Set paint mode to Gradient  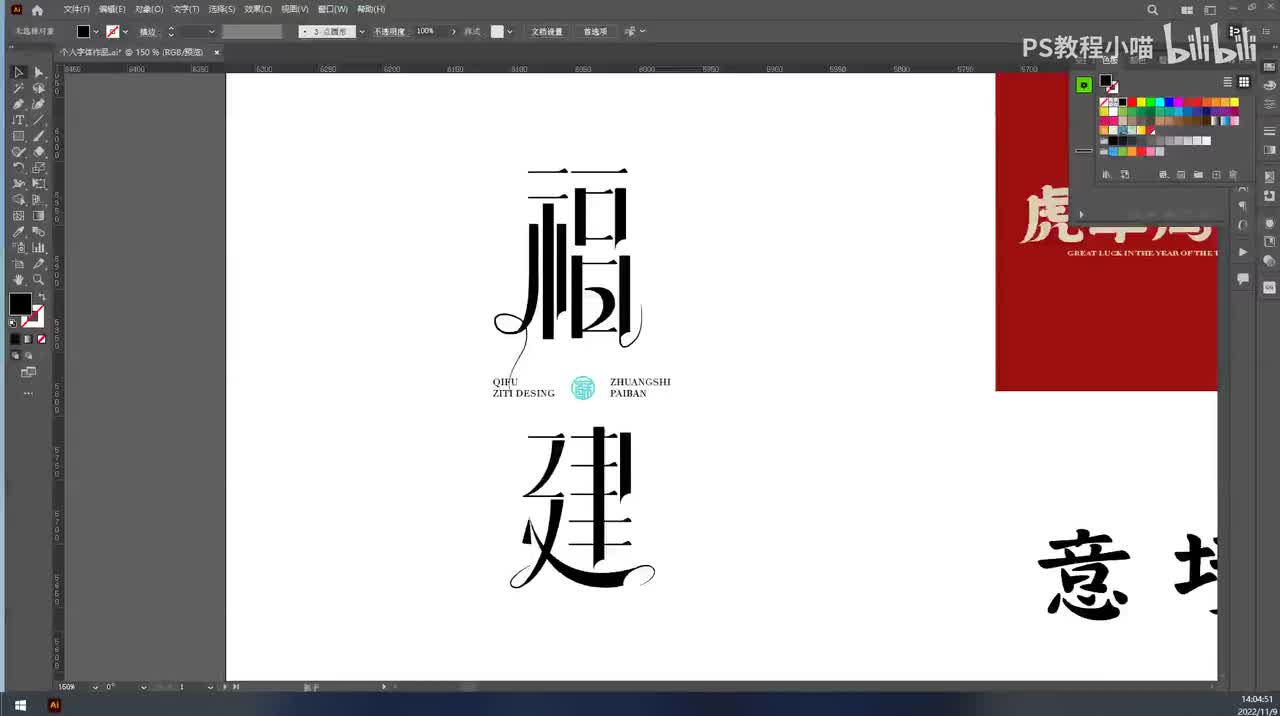click(x=28, y=339)
